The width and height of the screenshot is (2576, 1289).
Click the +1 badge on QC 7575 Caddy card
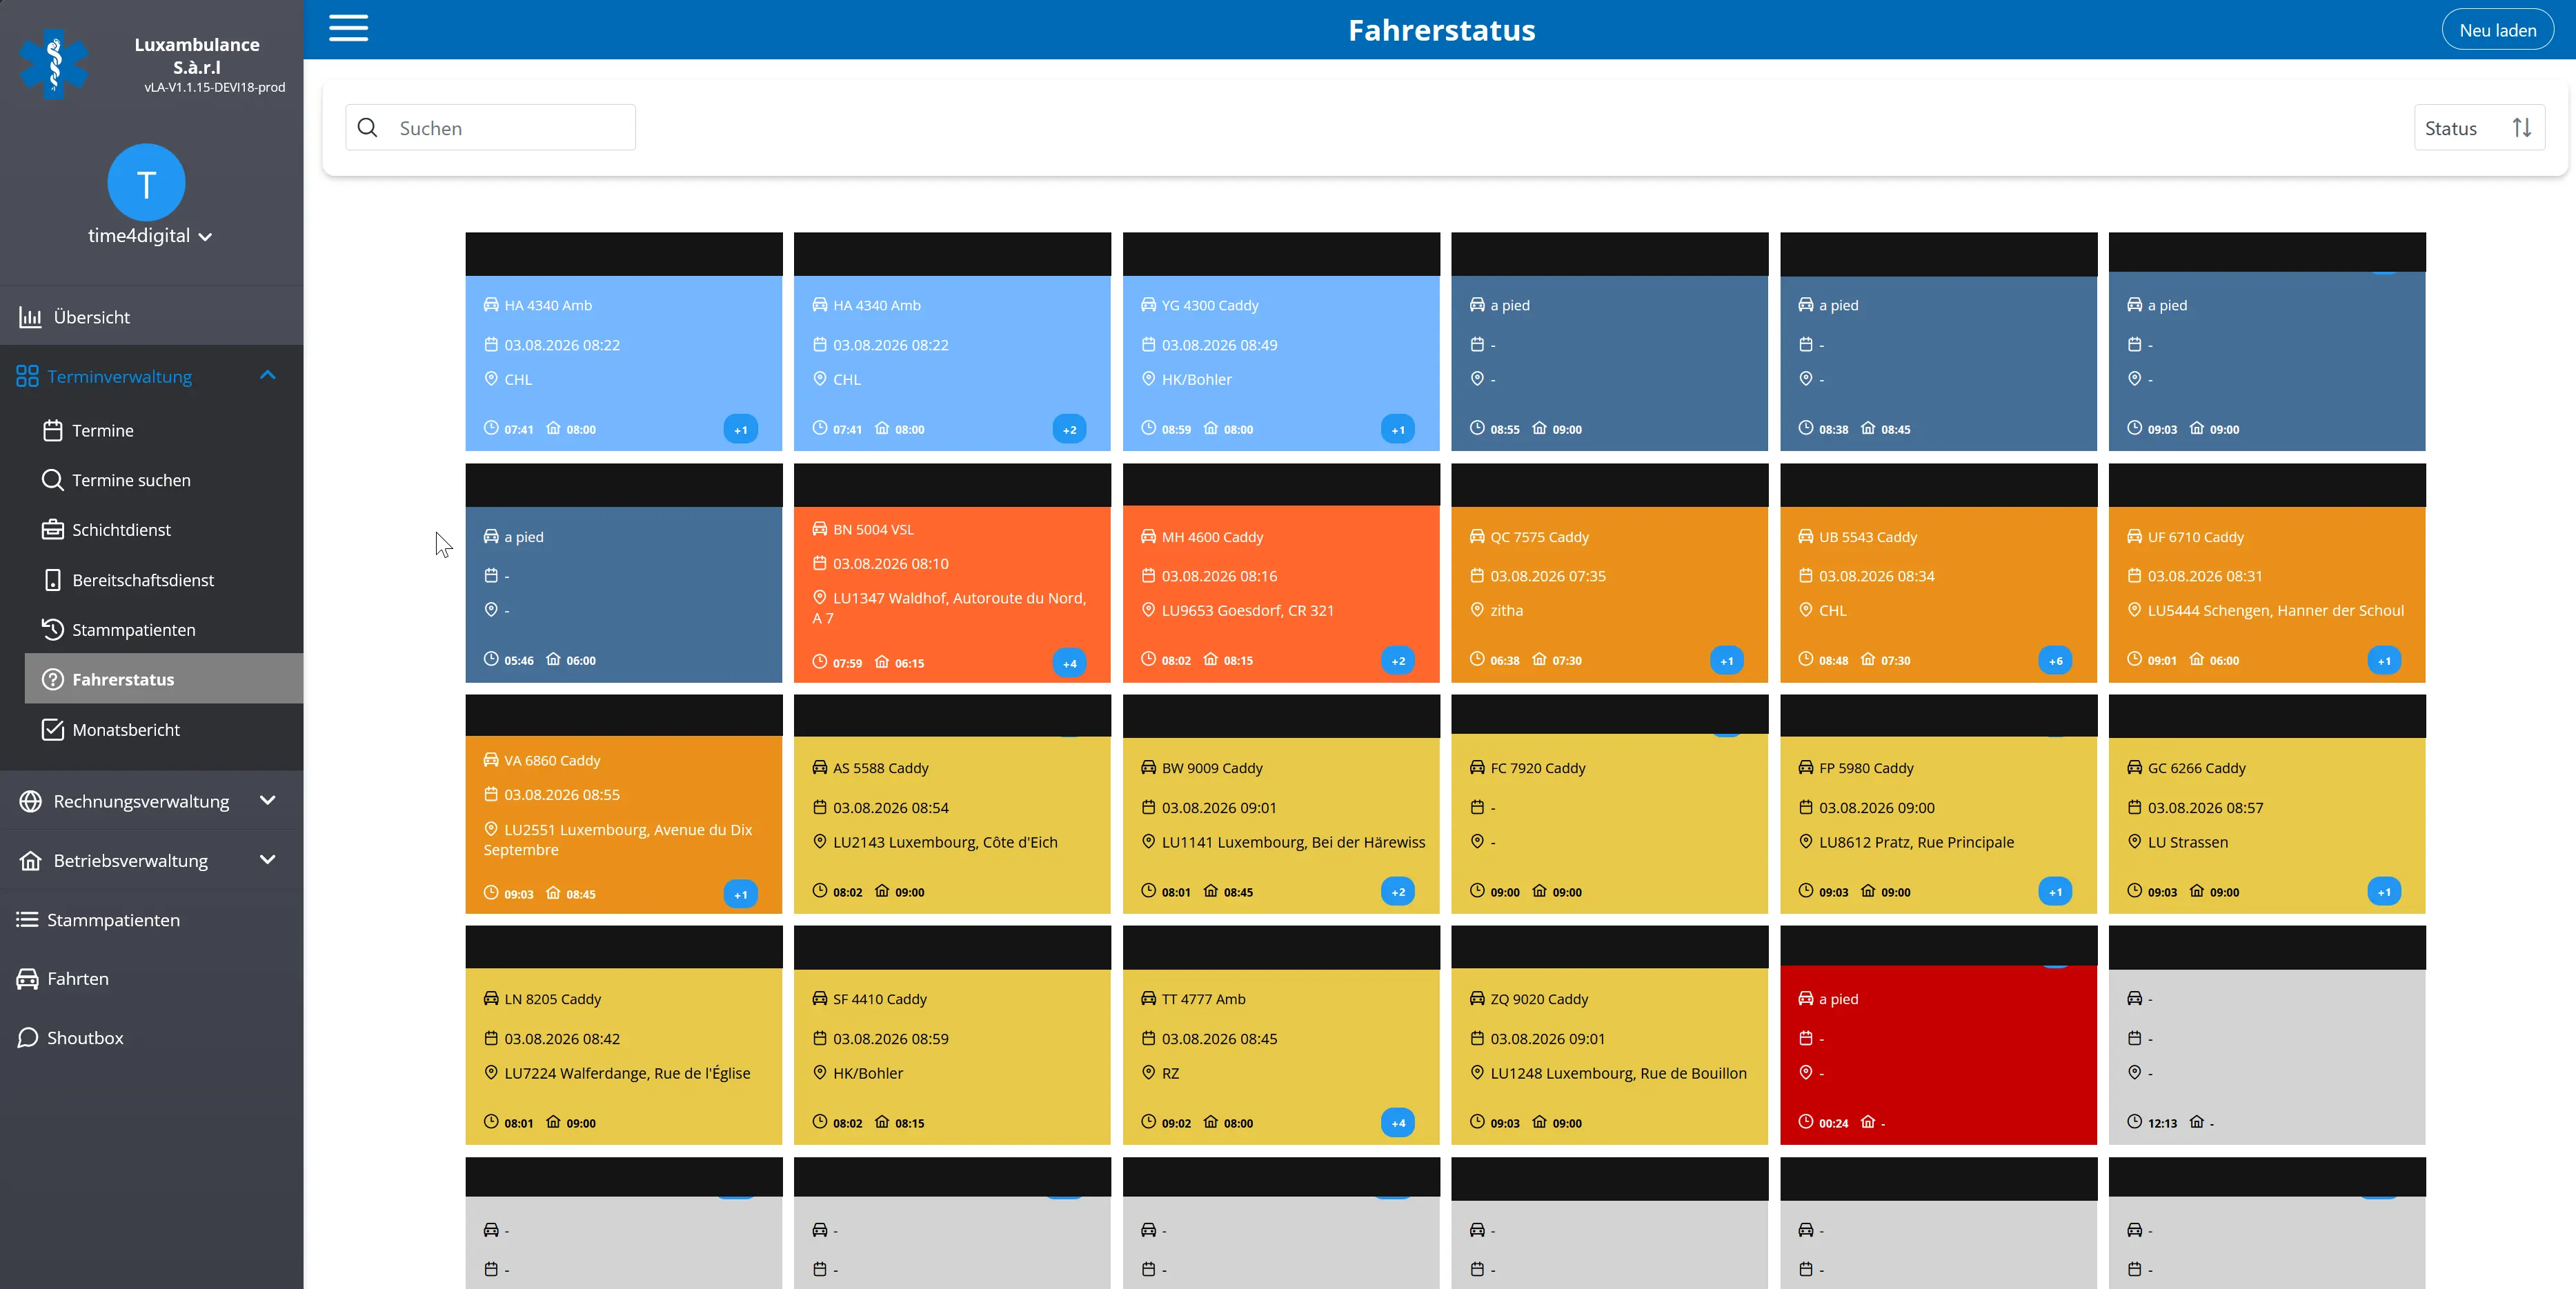(1727, 660)
